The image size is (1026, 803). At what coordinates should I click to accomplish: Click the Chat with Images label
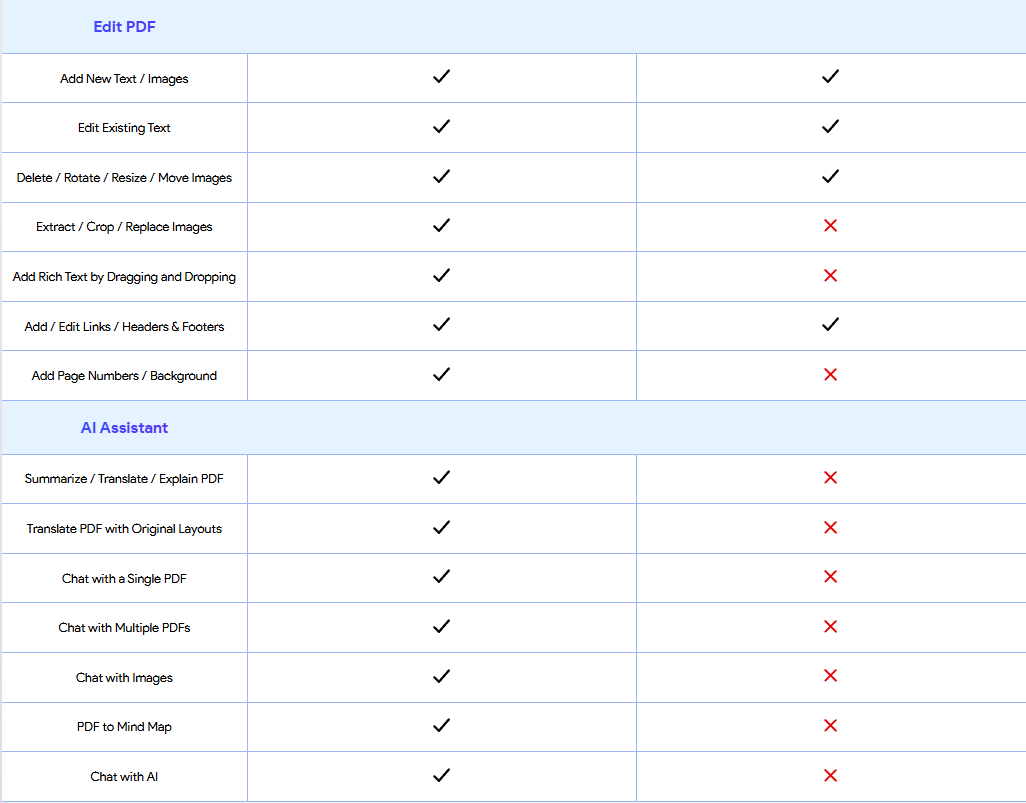pos(124,678)
